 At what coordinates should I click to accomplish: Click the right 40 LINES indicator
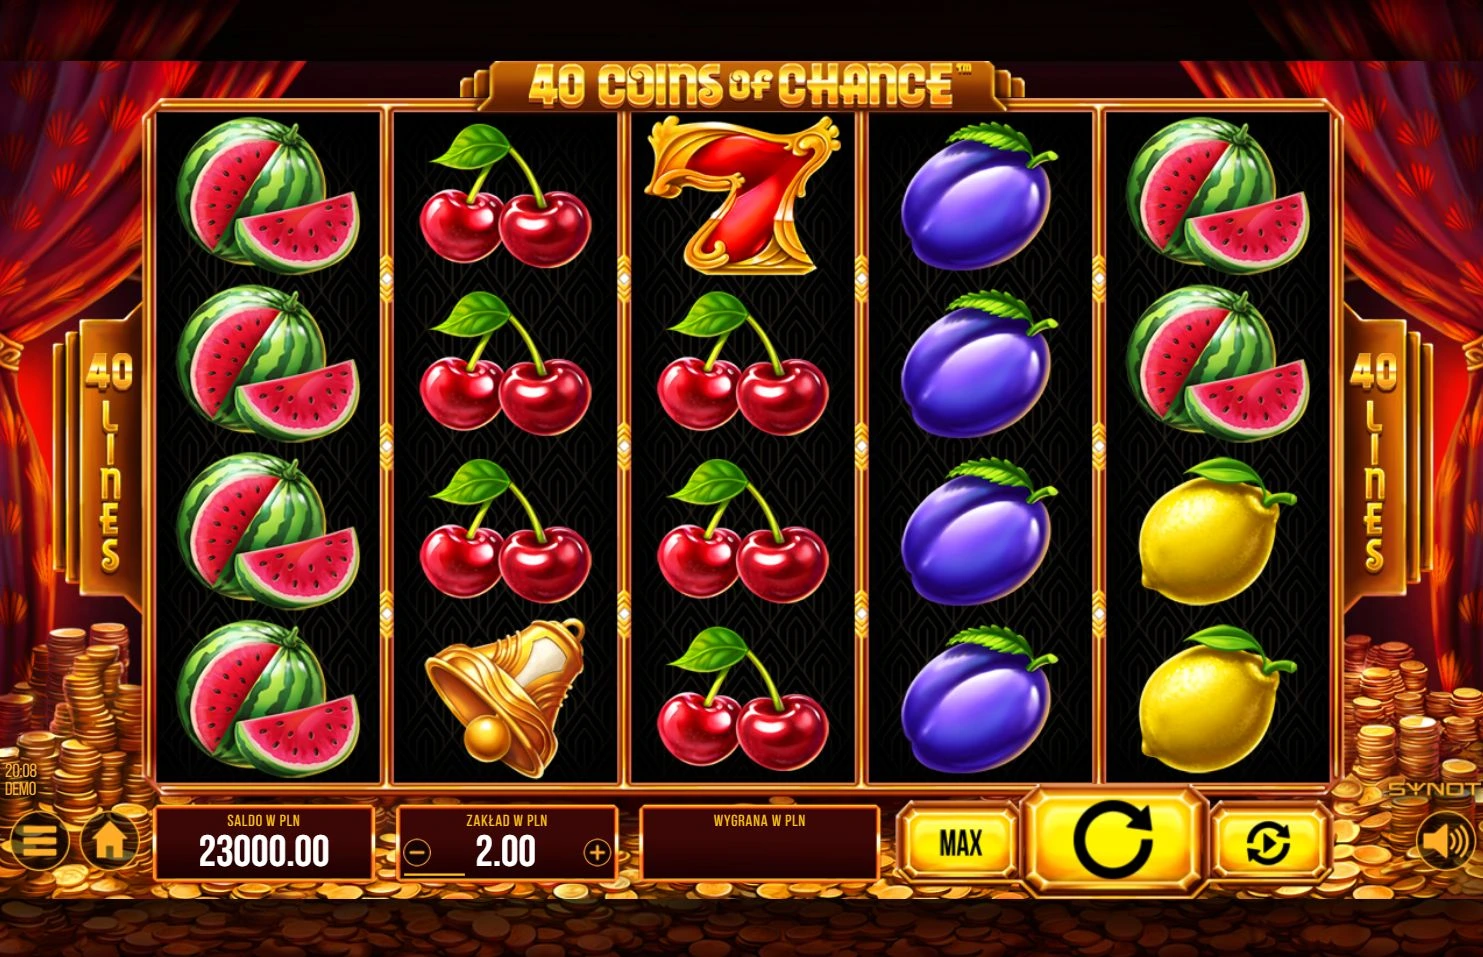1373,461
